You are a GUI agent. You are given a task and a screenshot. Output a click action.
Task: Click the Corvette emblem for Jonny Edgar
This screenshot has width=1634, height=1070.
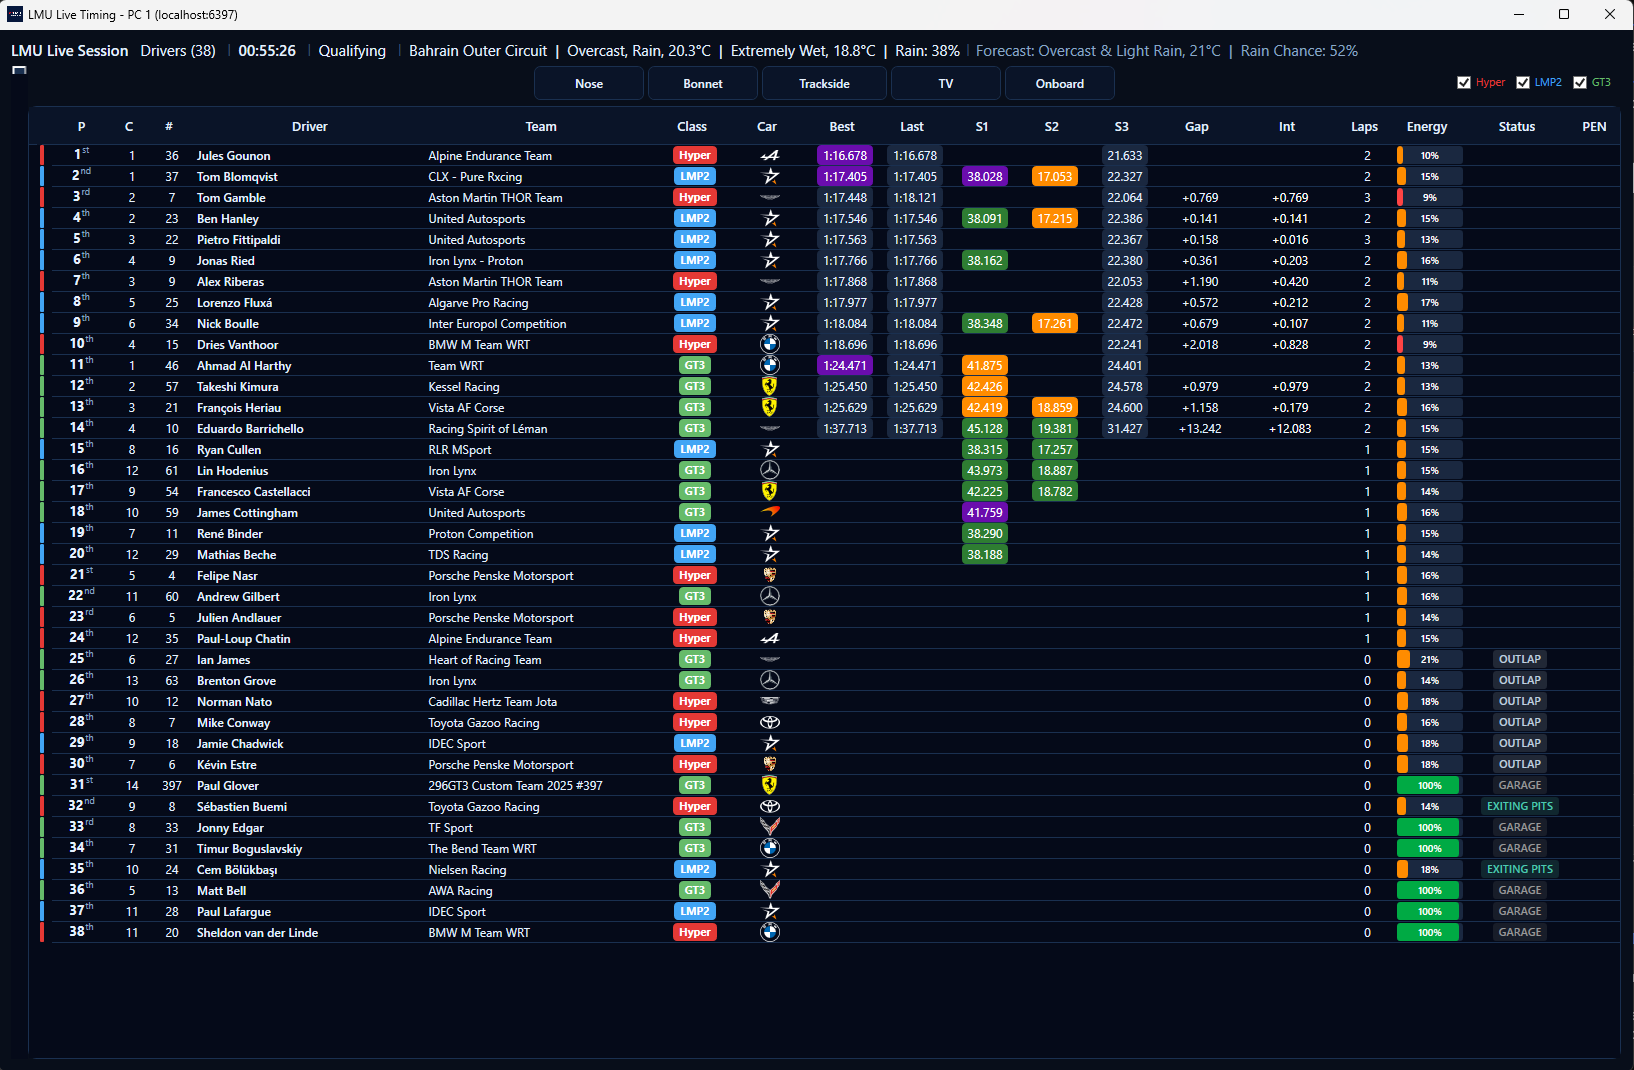pyautogui.click(x=770, y=827)
